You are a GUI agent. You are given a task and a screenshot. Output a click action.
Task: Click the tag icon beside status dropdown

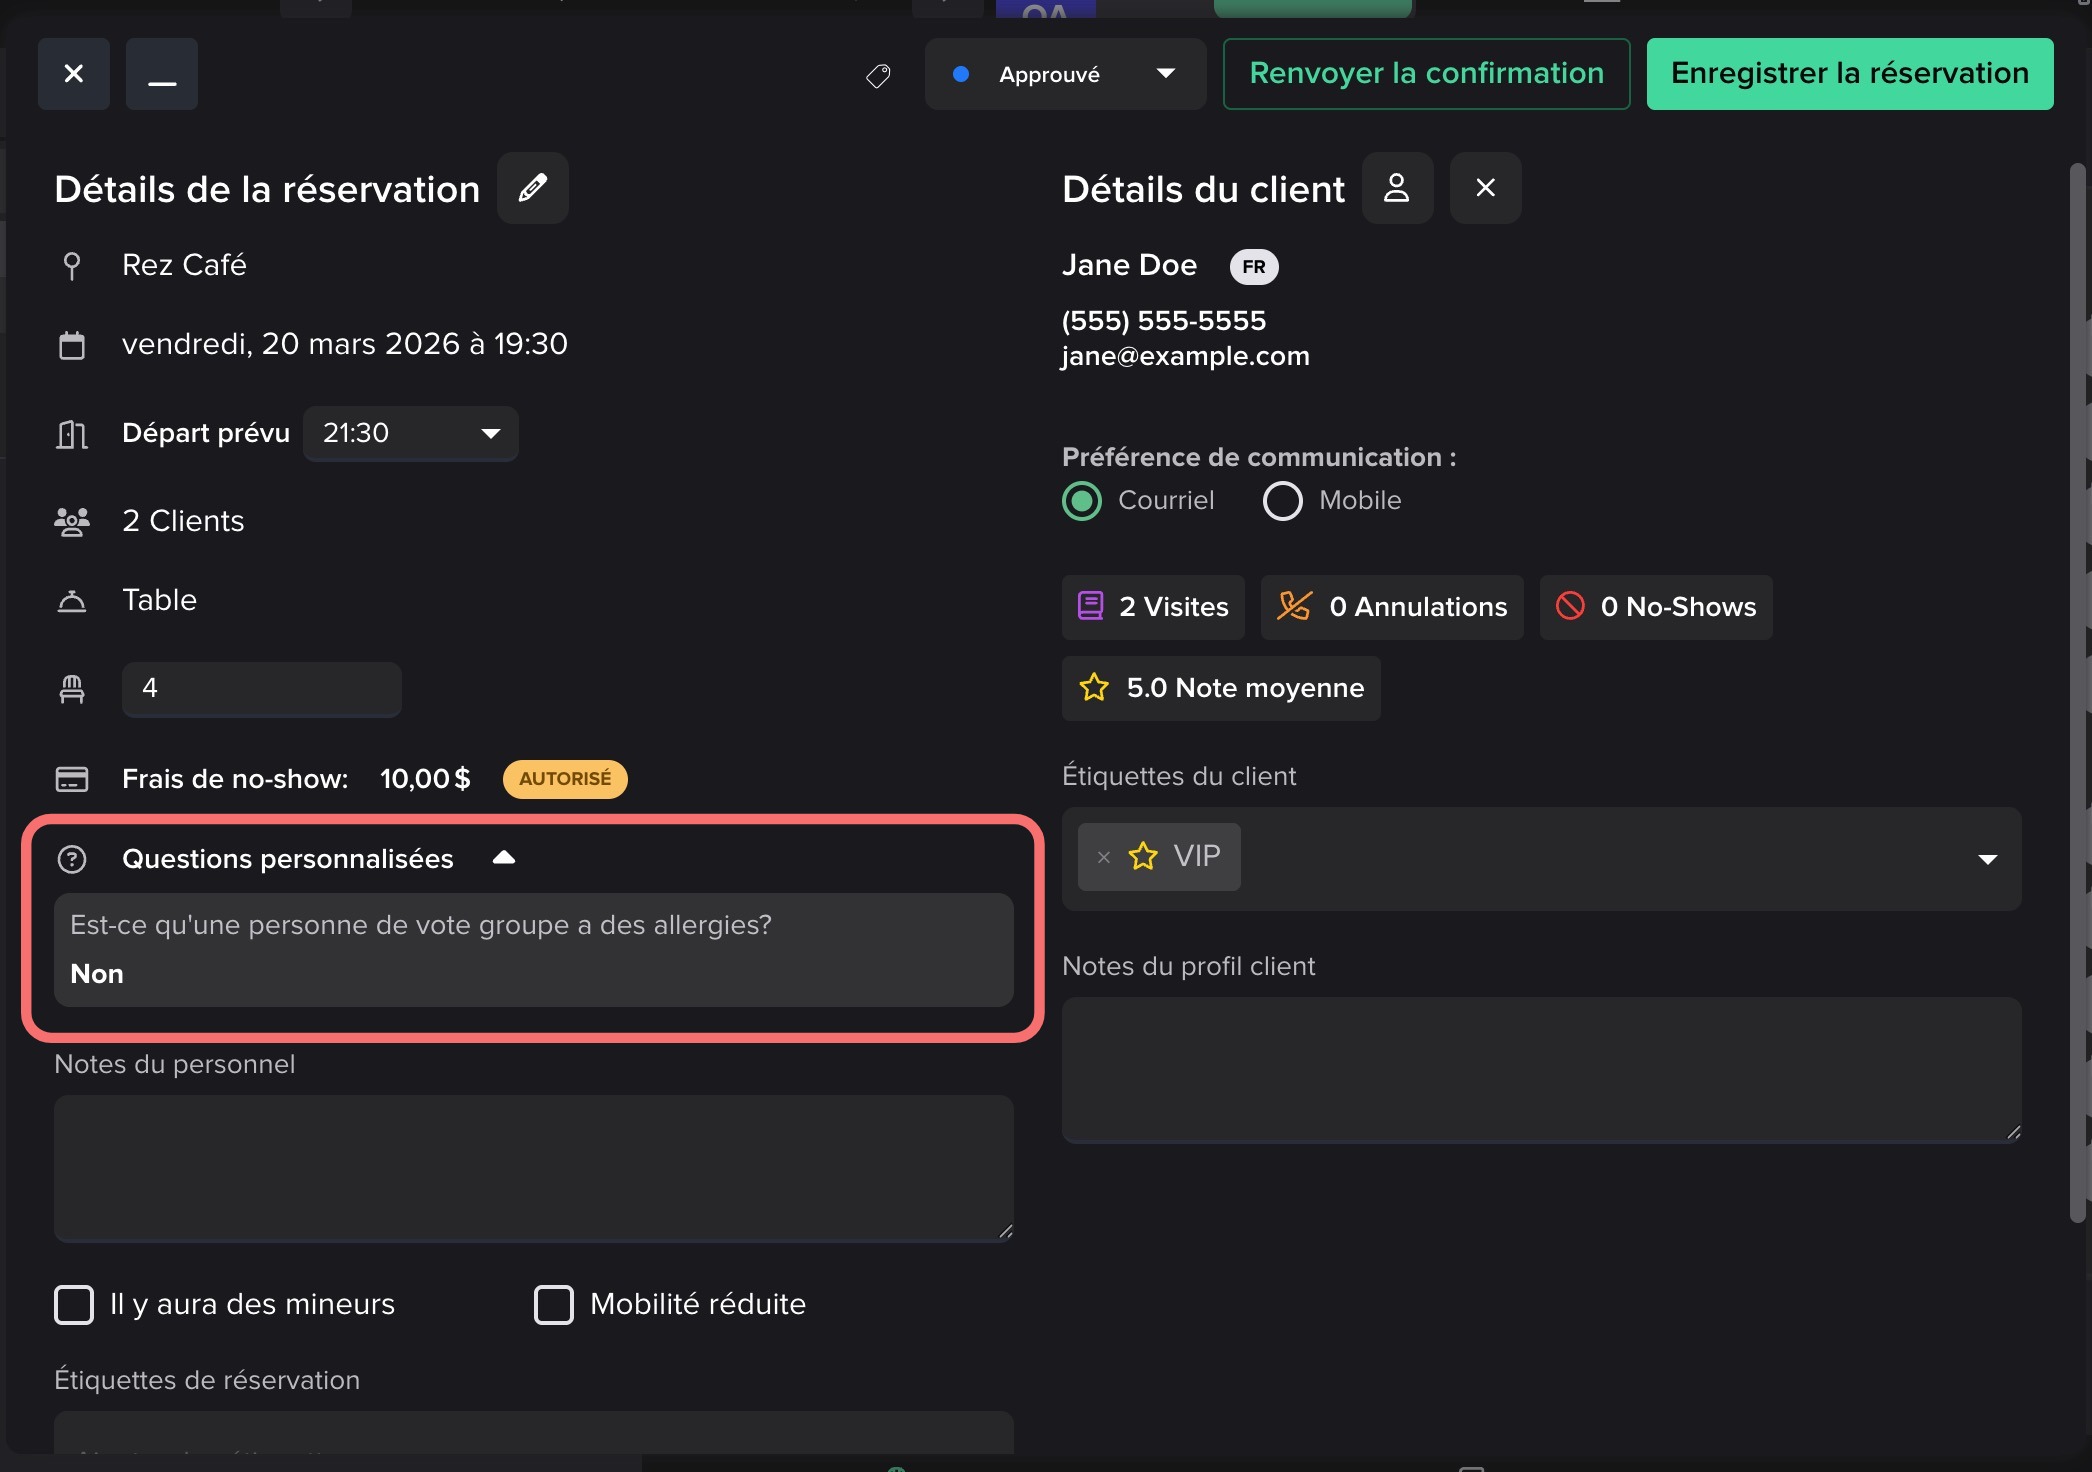[x=878, y=75]
